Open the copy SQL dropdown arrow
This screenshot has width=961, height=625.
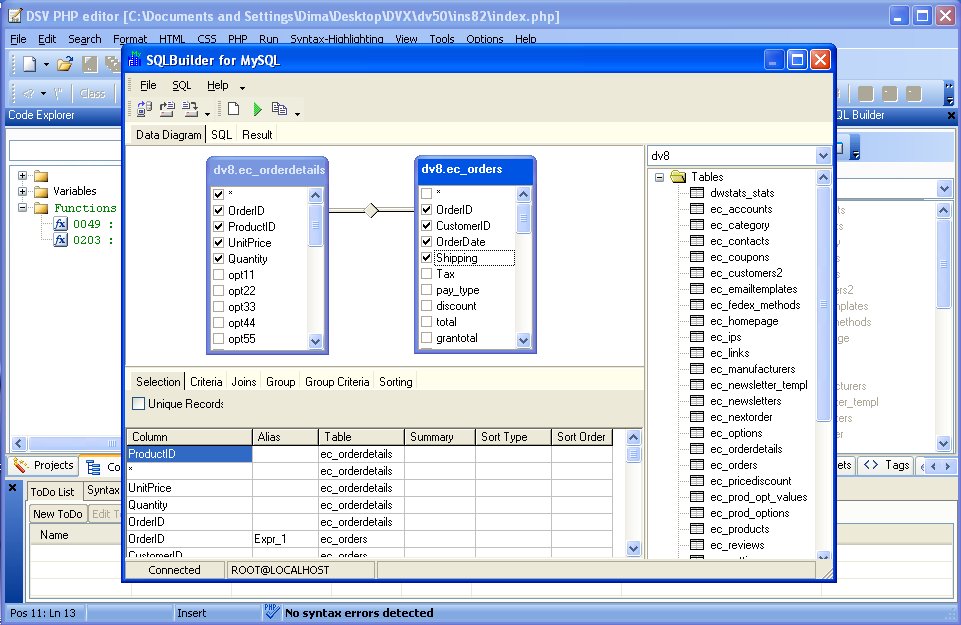pyautogui.click(x=297, y=114)
